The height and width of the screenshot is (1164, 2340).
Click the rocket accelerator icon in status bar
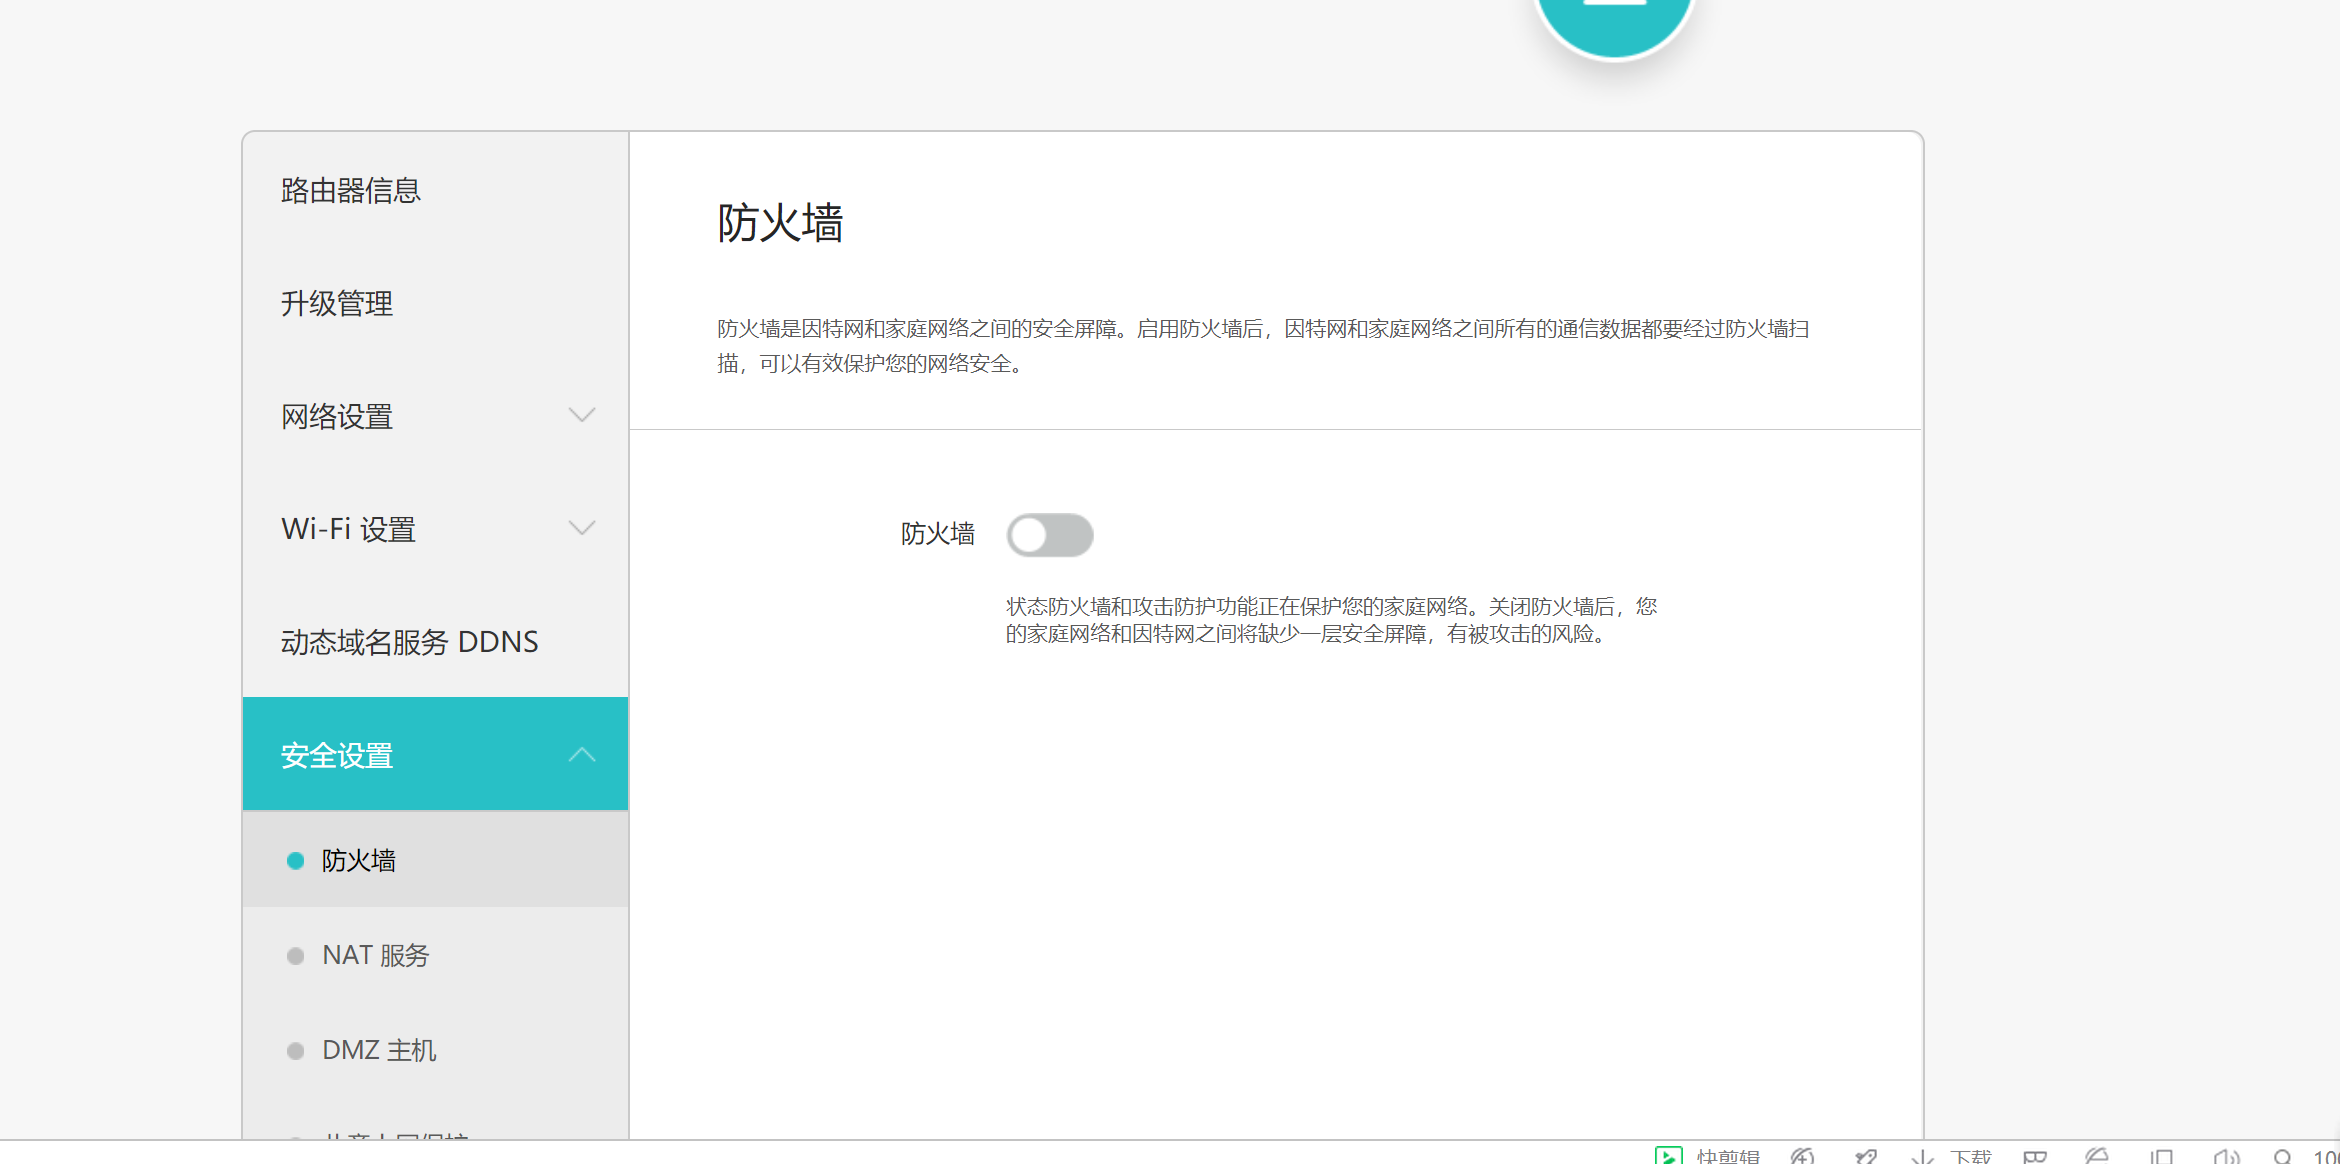1865,1156
